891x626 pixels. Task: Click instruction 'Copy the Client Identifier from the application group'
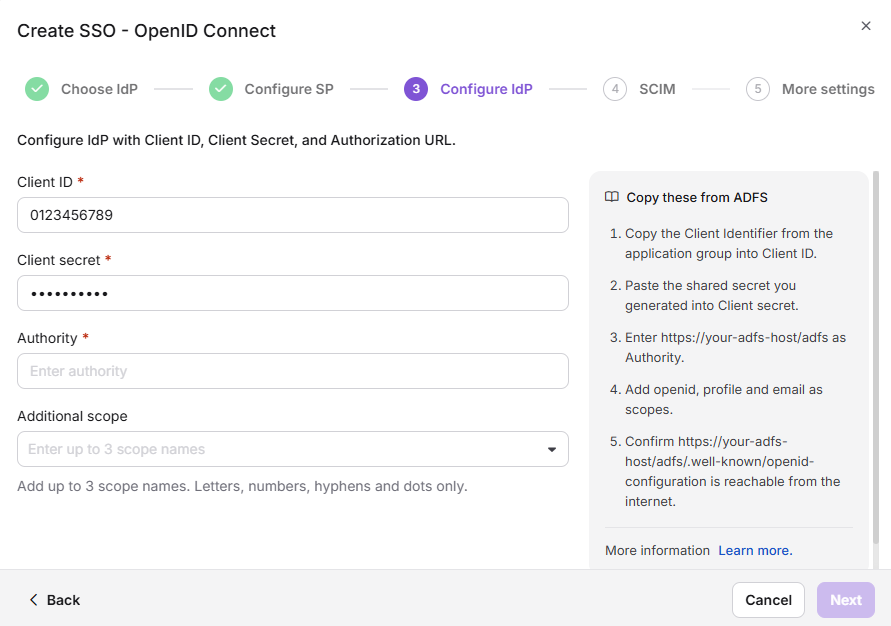[729, 244]
